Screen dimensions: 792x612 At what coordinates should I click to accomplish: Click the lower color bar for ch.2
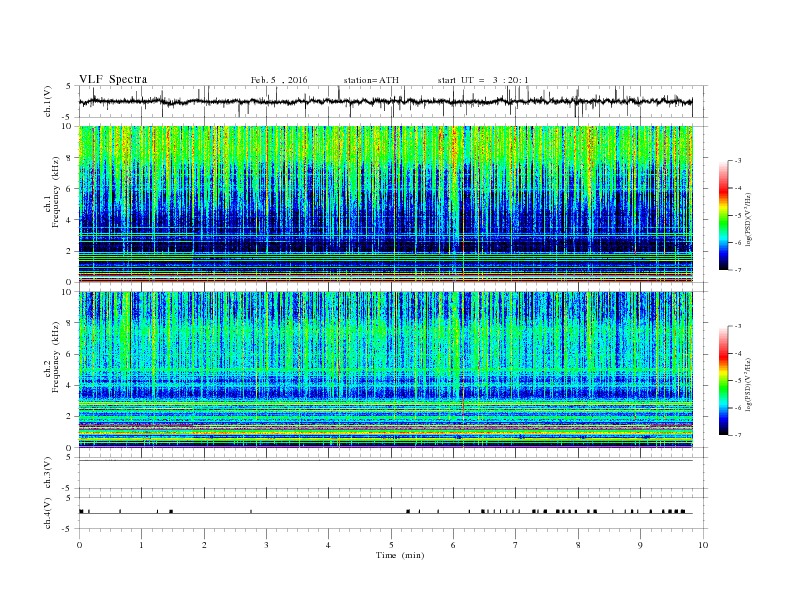click(x=723, y=381)
